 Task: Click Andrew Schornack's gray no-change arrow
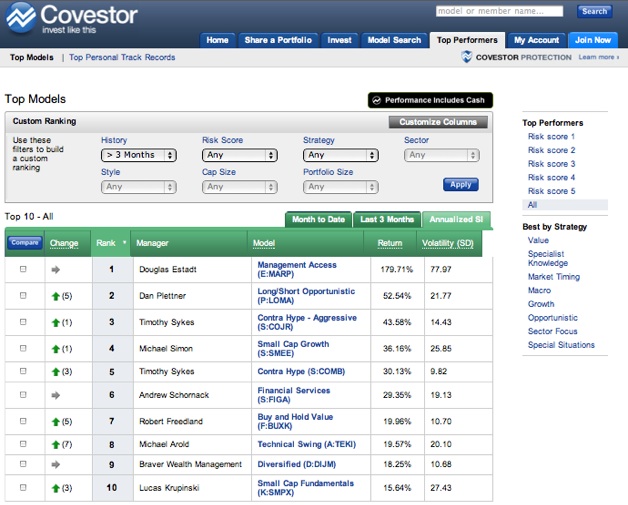click(x=56, y=395)
